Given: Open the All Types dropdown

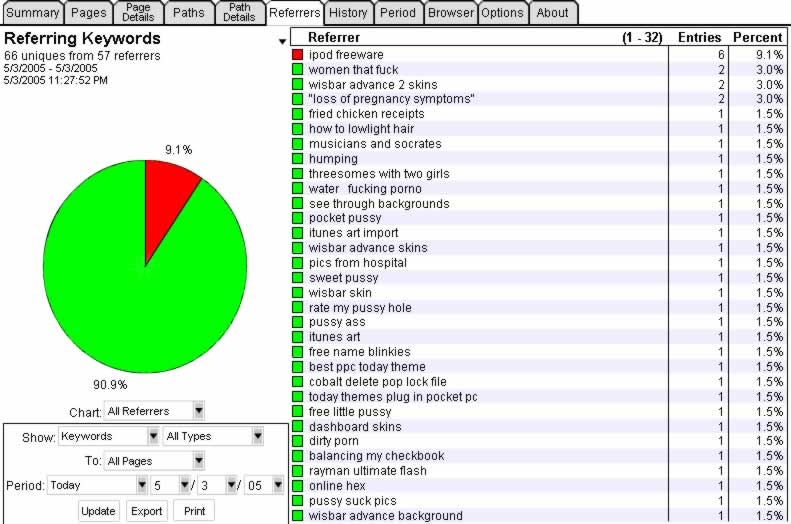Looking at the screenshot, I should (x=257, y=436).
